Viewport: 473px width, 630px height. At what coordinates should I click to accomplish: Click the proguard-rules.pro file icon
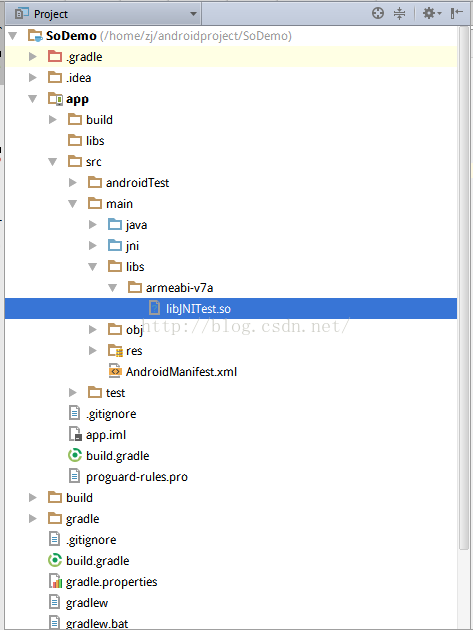pyautogui.click(x=74, y=476)
